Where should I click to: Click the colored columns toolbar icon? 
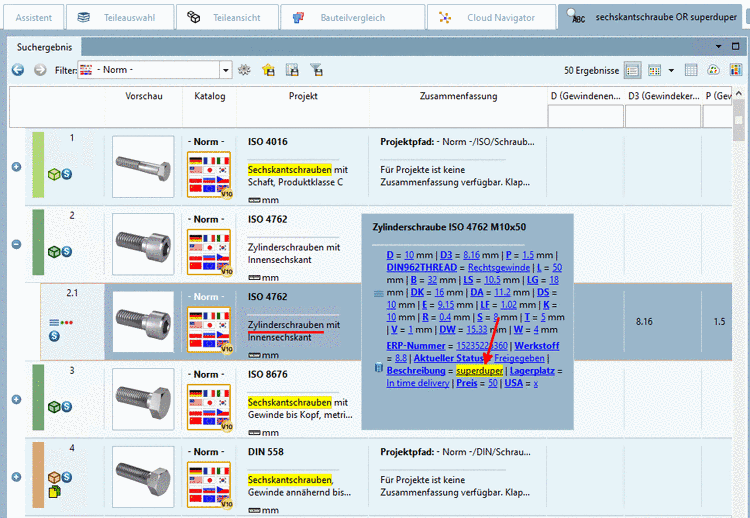point(735,70)
